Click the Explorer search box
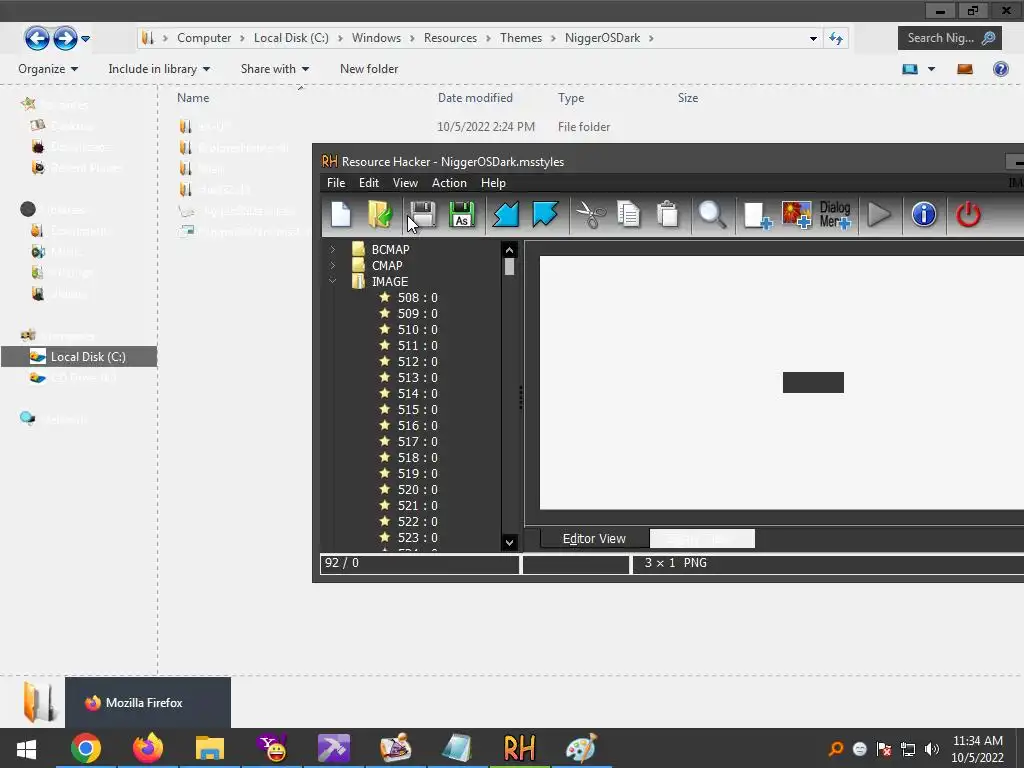Viewport: 1024px width, 768px height. (950, 39)
